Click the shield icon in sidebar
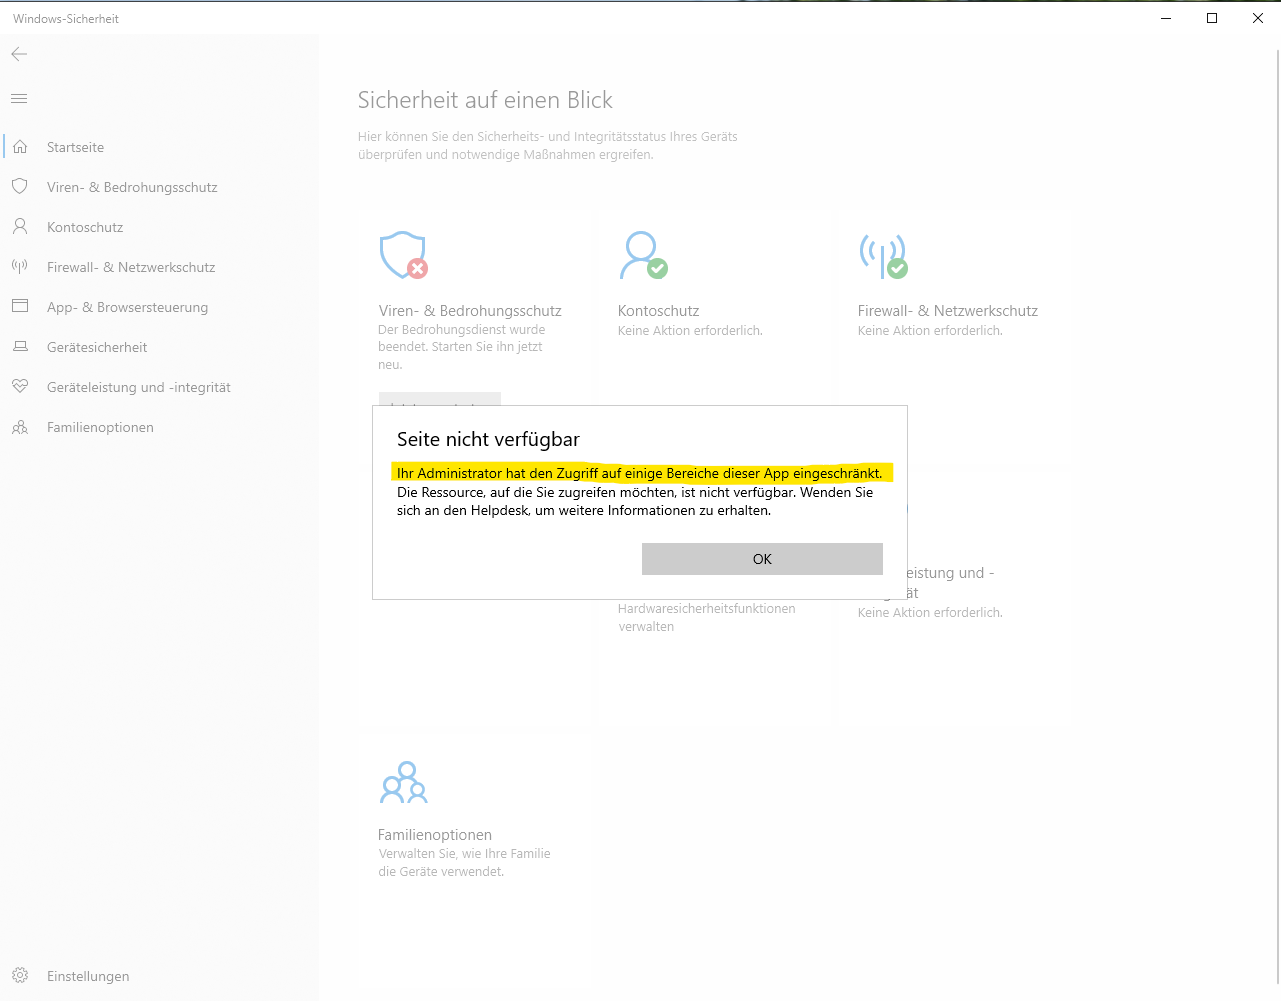 point(20,187)
